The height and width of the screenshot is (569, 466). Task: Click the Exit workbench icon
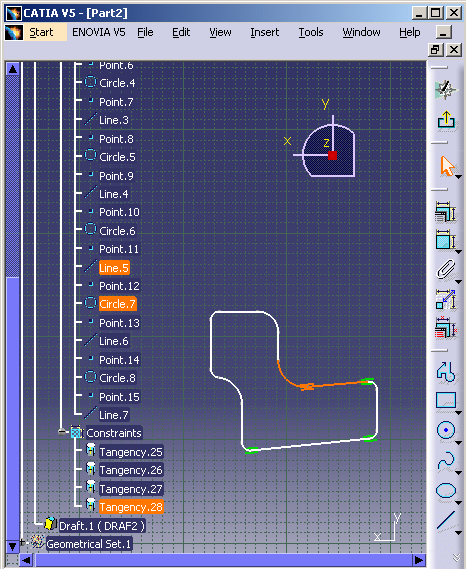point(446,119)
